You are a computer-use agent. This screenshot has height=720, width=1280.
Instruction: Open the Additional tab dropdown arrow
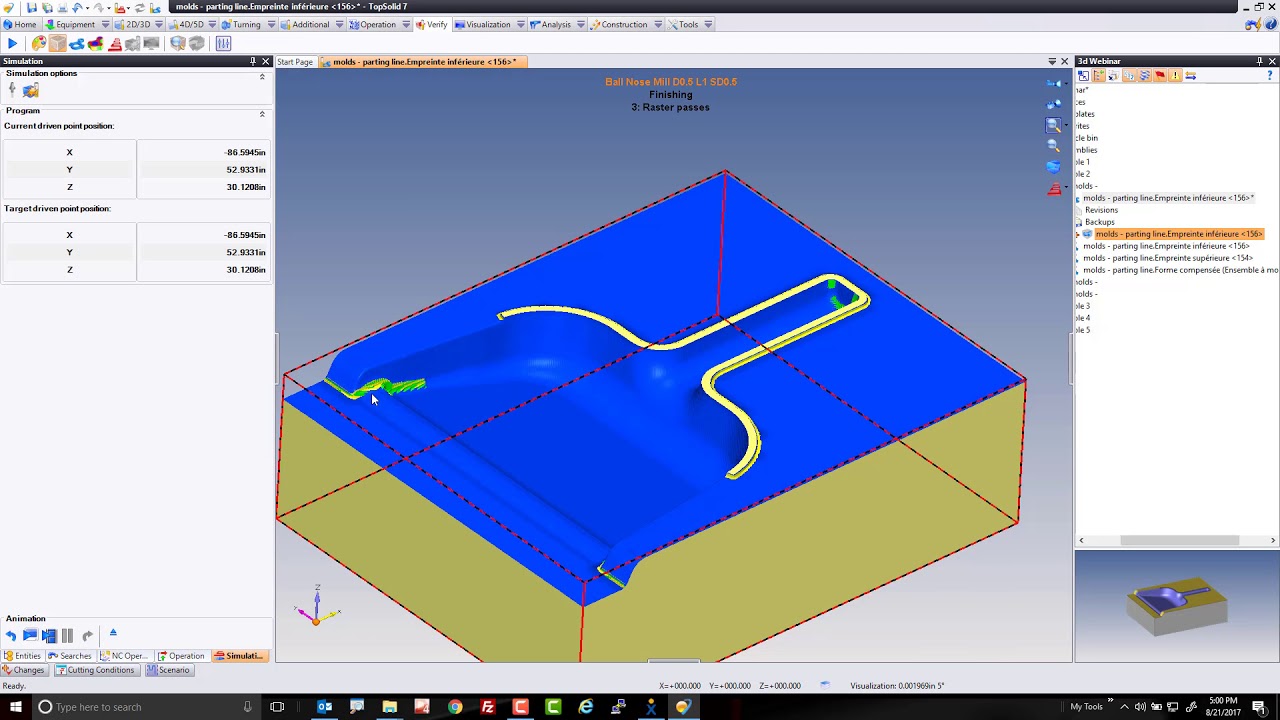[x=339, y=24]
